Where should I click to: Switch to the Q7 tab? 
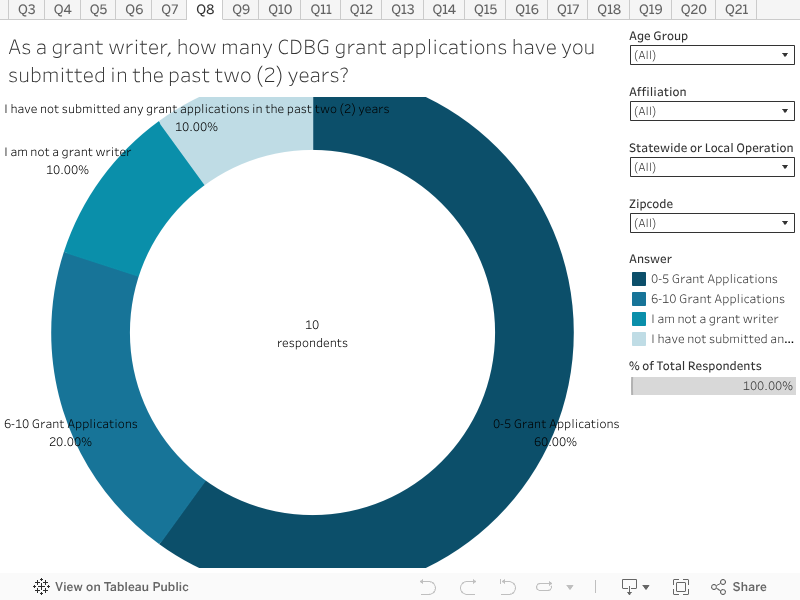click(x=169, y=9)
